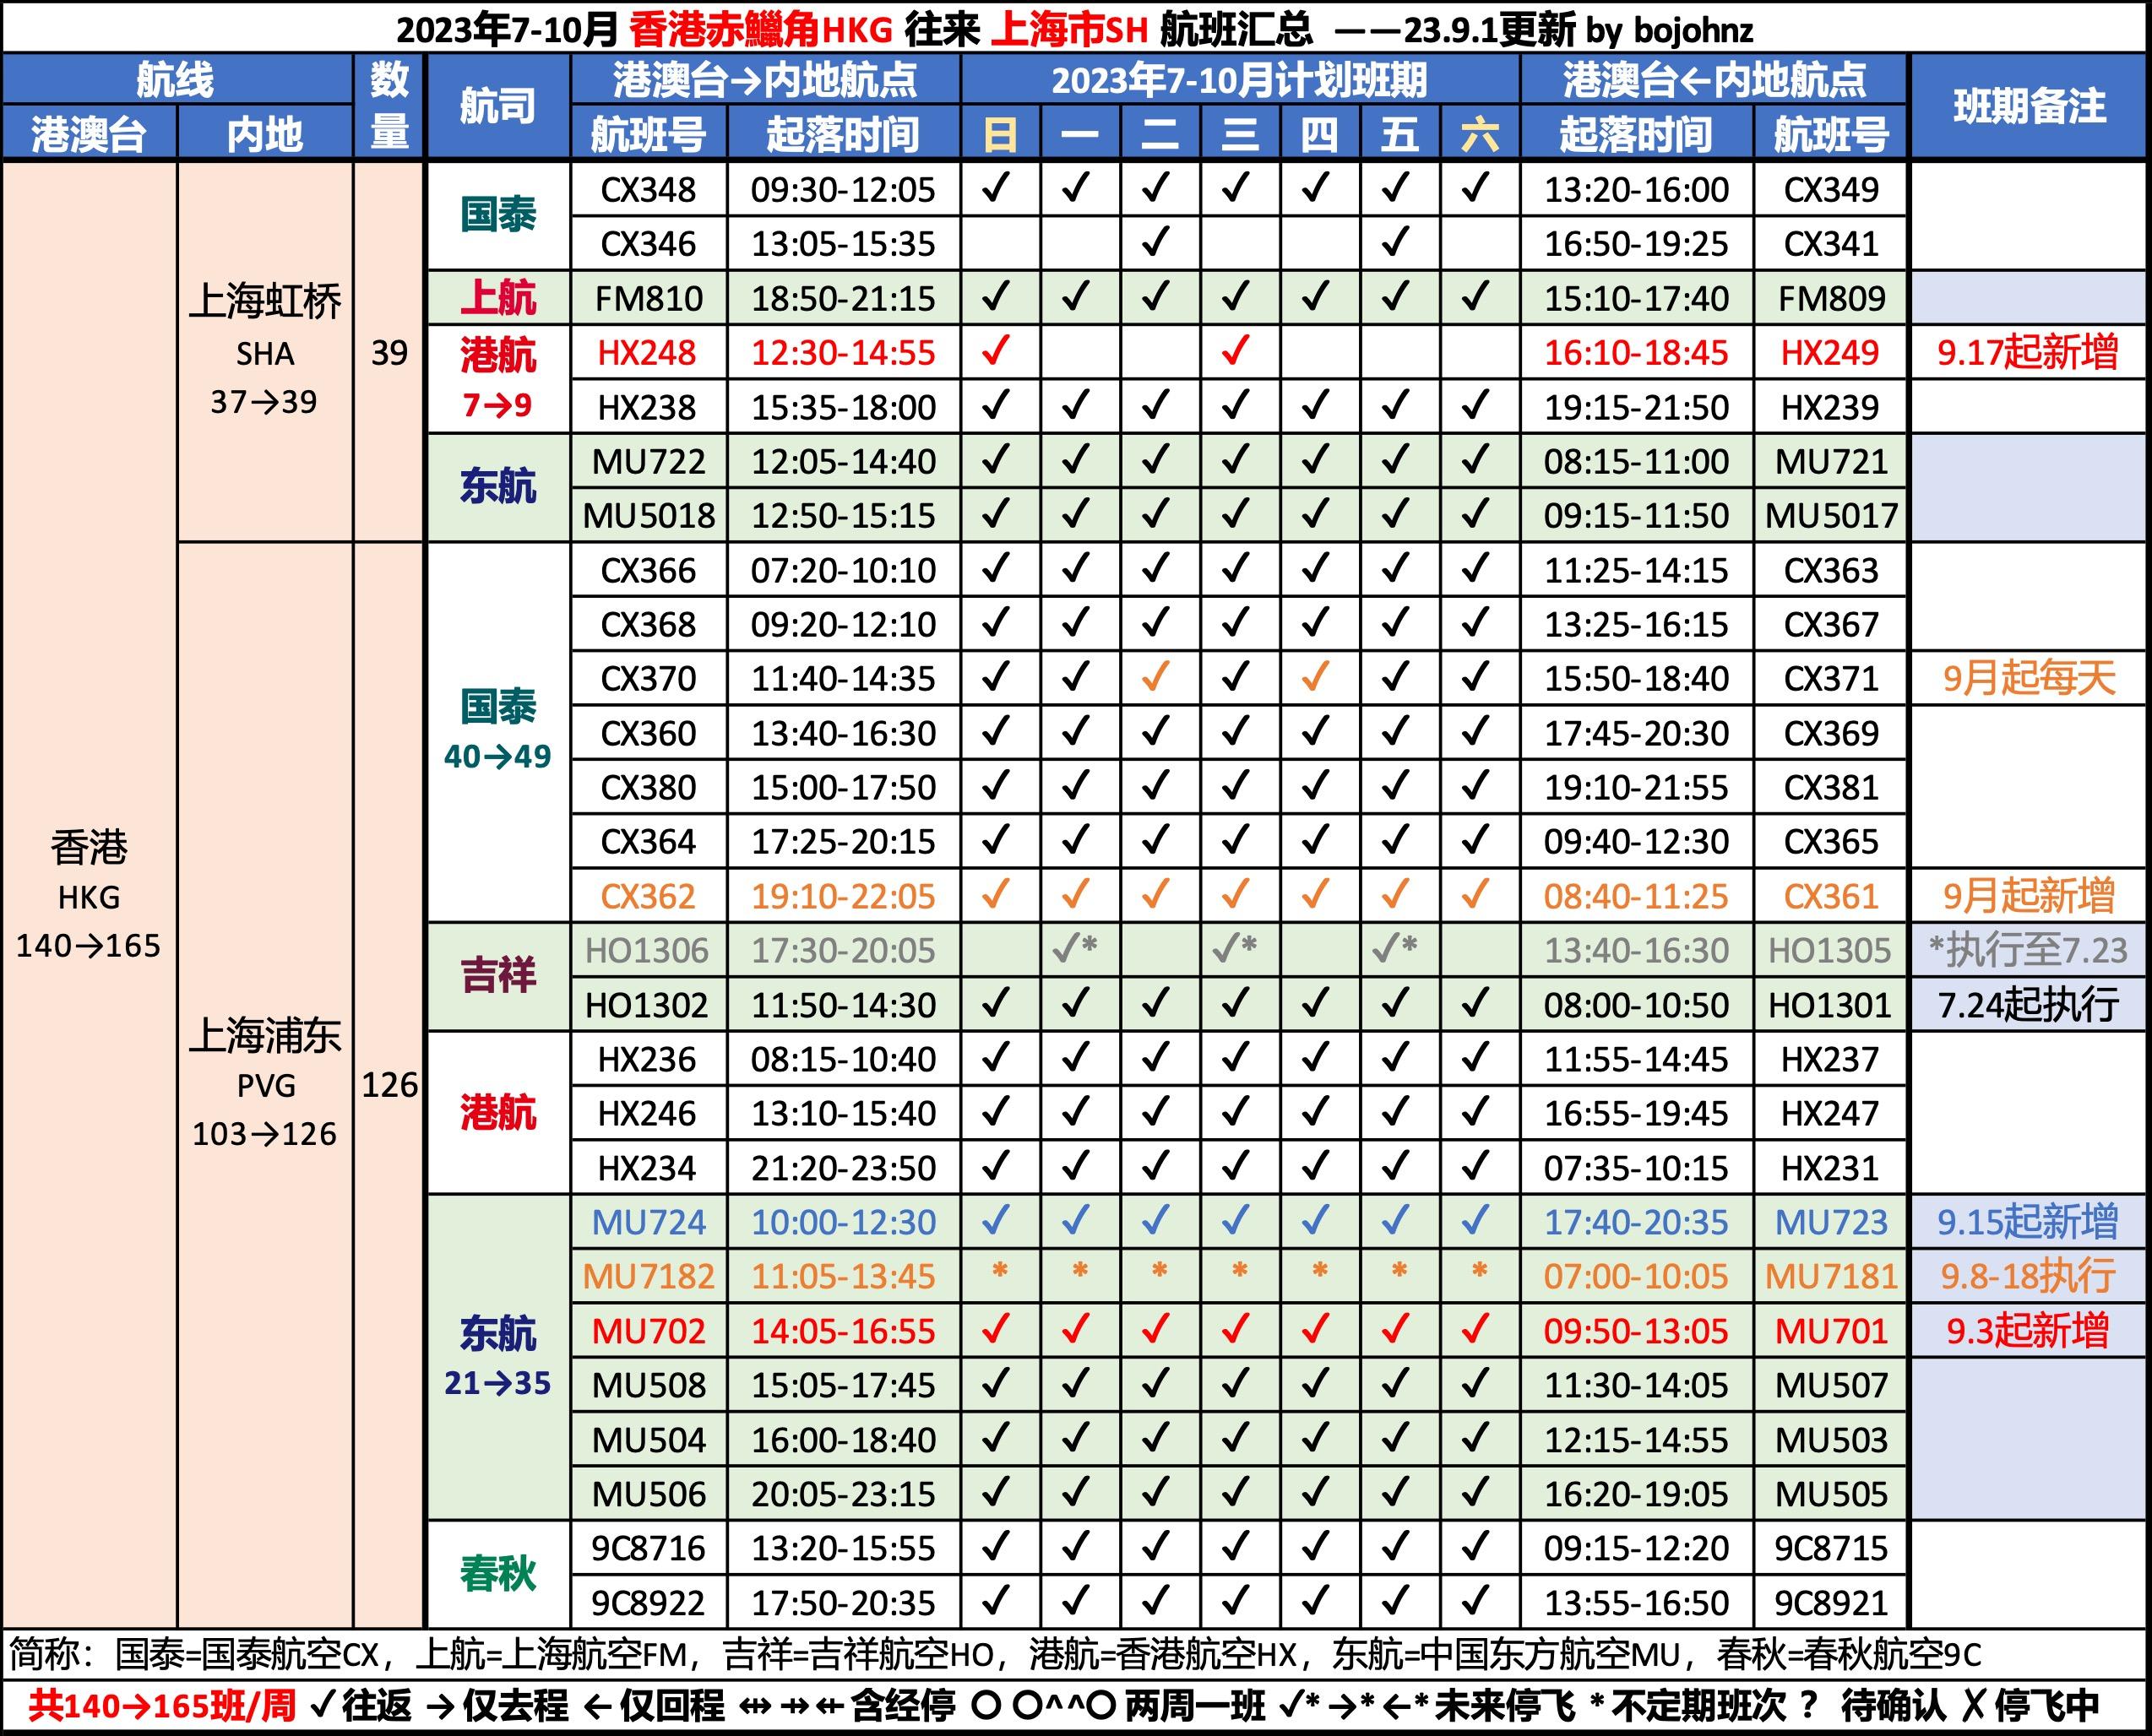2152x1736 pixels.
Task: Select the 日 weekday header
Action: pyautogui.click(x=999, y=134)
